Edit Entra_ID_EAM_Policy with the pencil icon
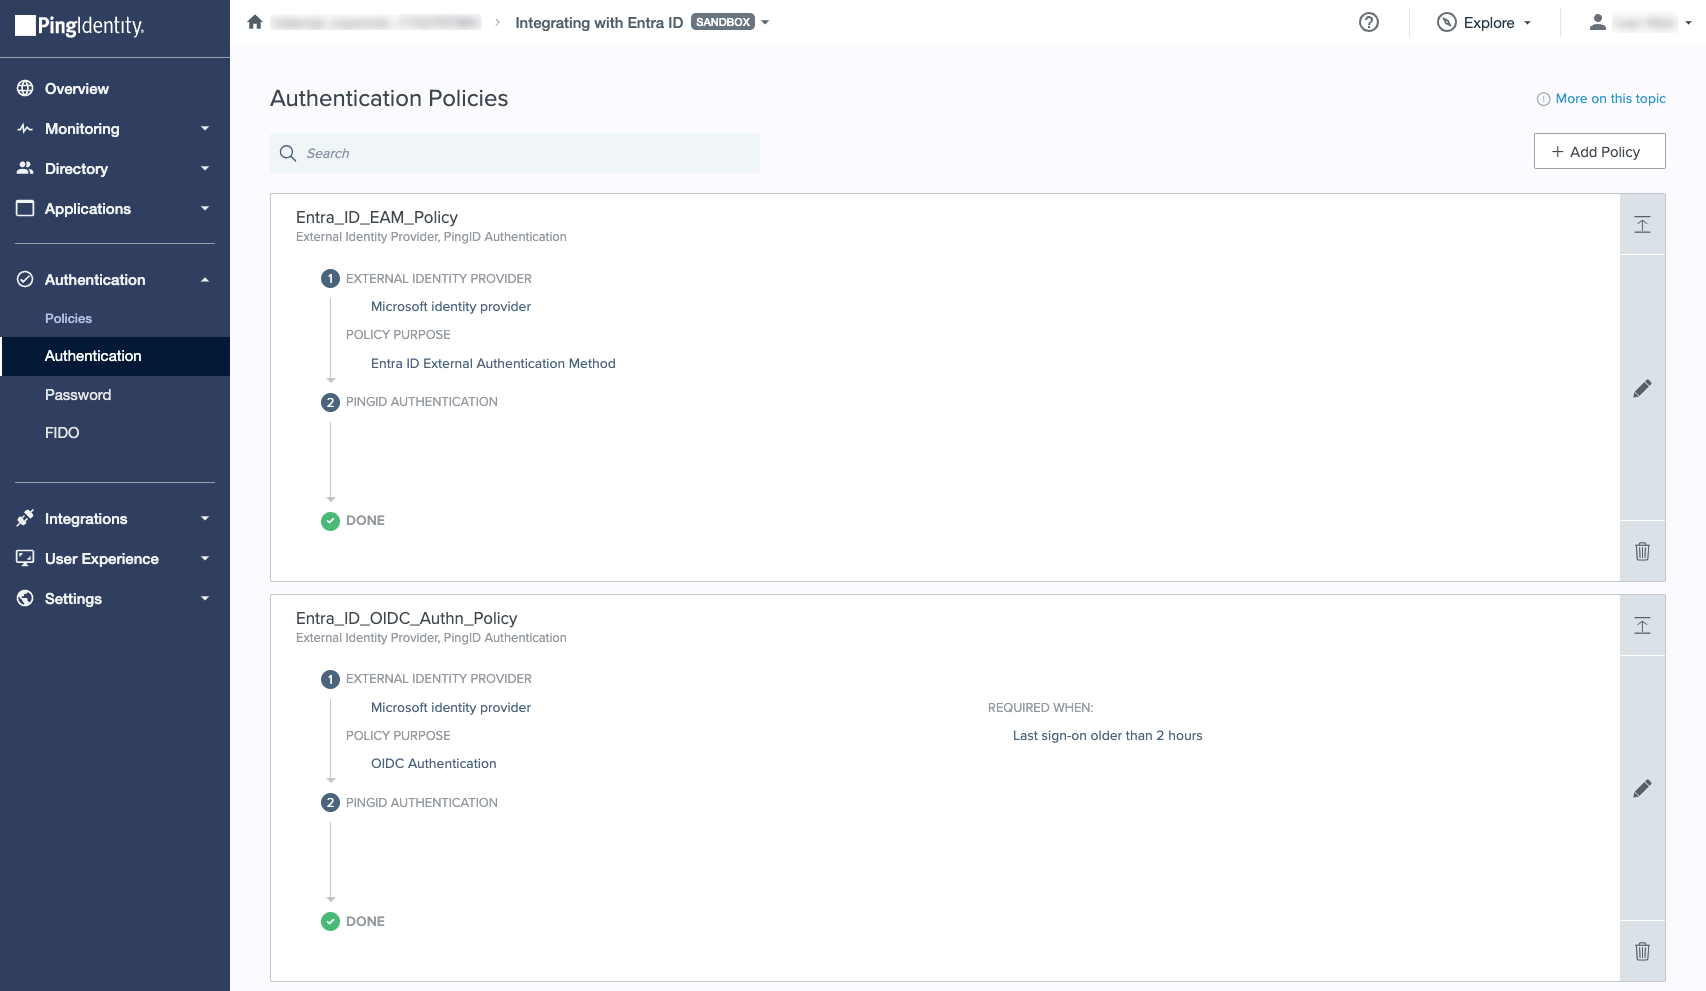The height and width of the screenshot is (991, 1706). 1642,388
